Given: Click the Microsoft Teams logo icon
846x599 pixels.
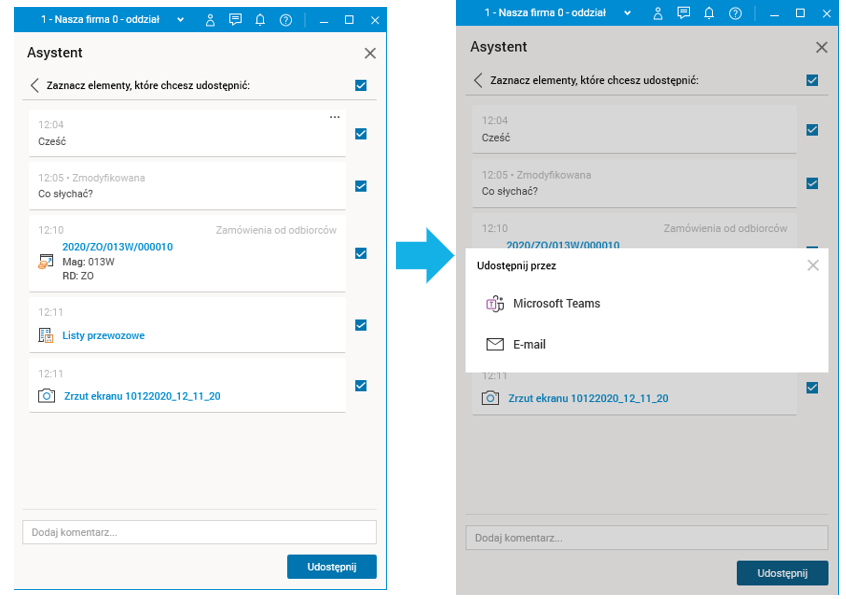Looking at the screenshot, I should (x=495, y=304).
